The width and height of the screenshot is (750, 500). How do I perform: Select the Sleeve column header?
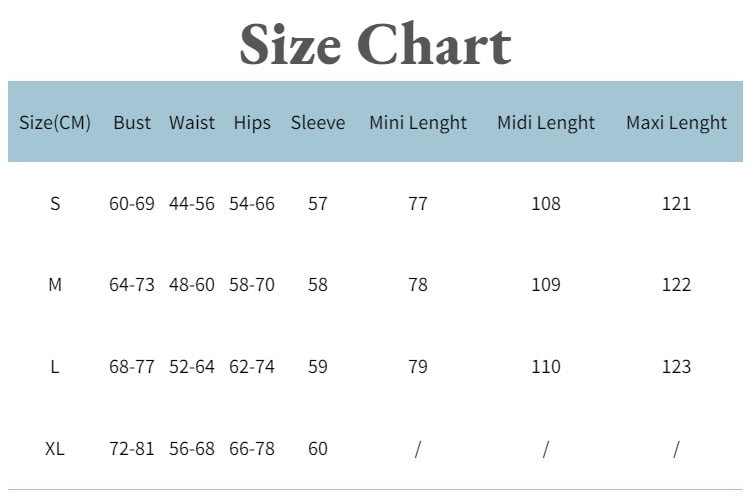tap(318, 123)
